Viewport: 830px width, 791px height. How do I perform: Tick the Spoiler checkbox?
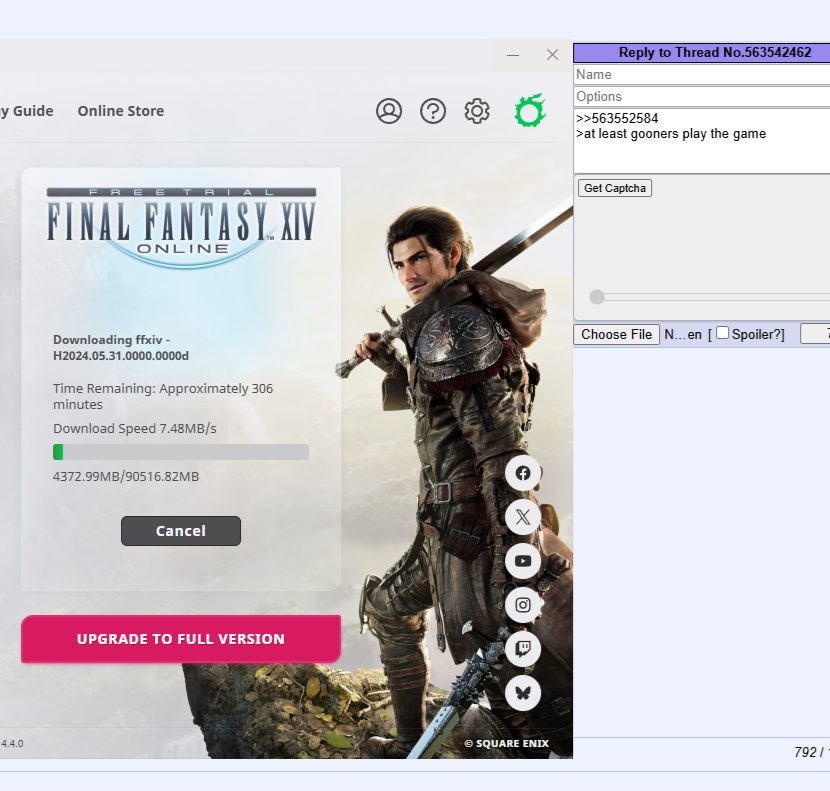coord(722,333)
